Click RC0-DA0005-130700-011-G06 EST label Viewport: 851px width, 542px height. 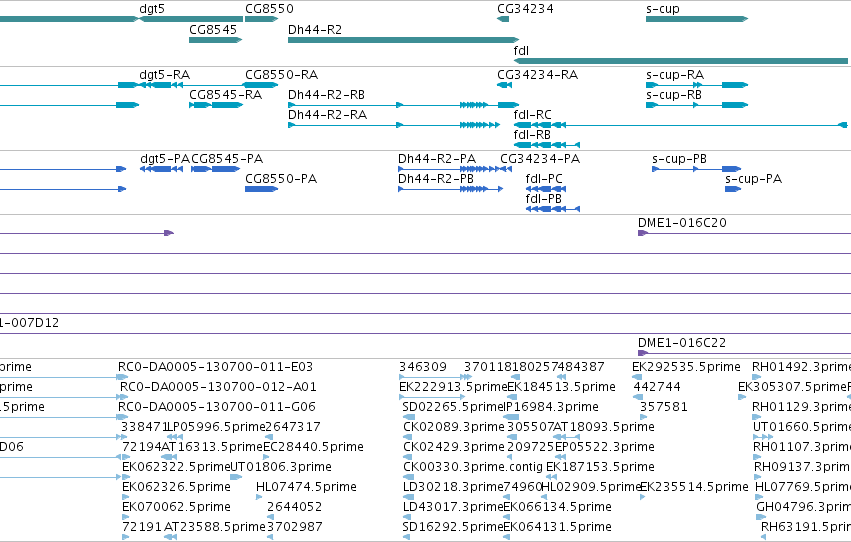coord(218,406)
